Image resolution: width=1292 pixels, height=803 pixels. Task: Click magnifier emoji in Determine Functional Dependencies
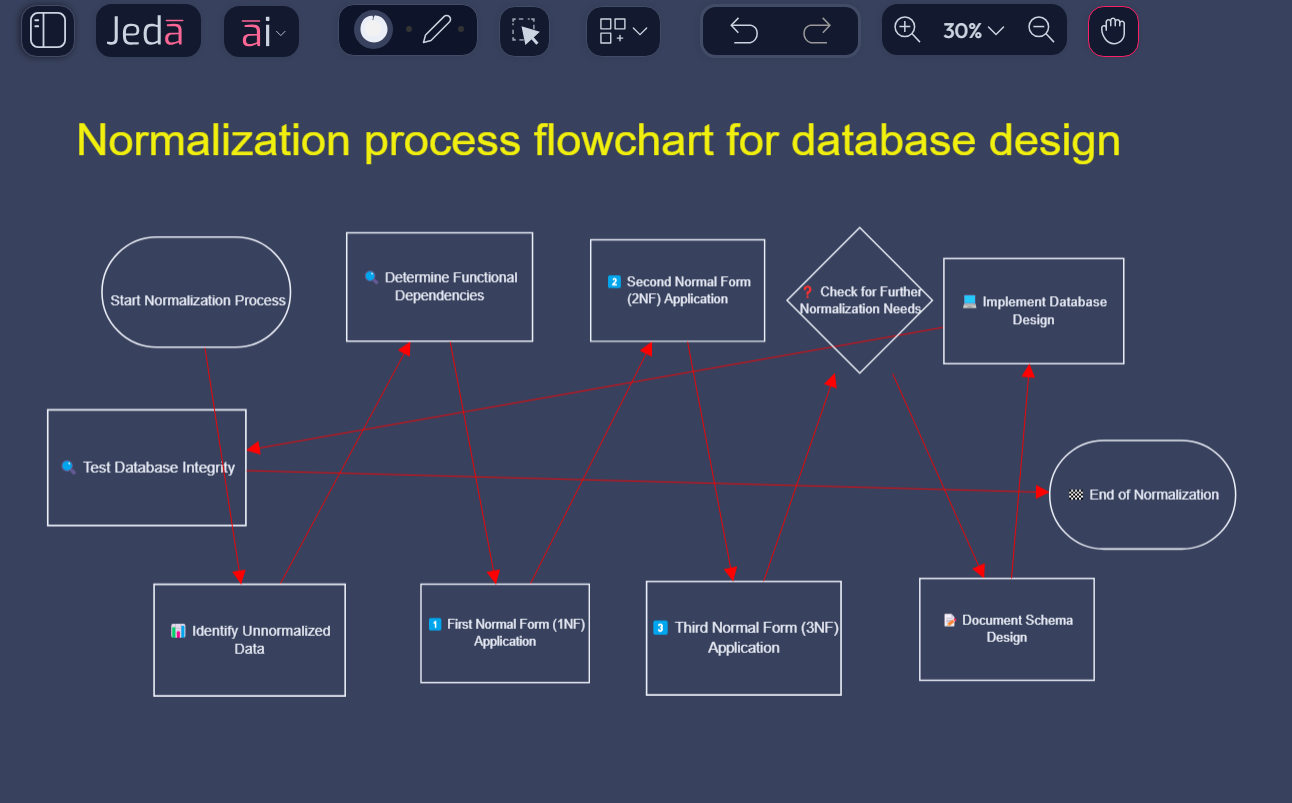[371, 277]
